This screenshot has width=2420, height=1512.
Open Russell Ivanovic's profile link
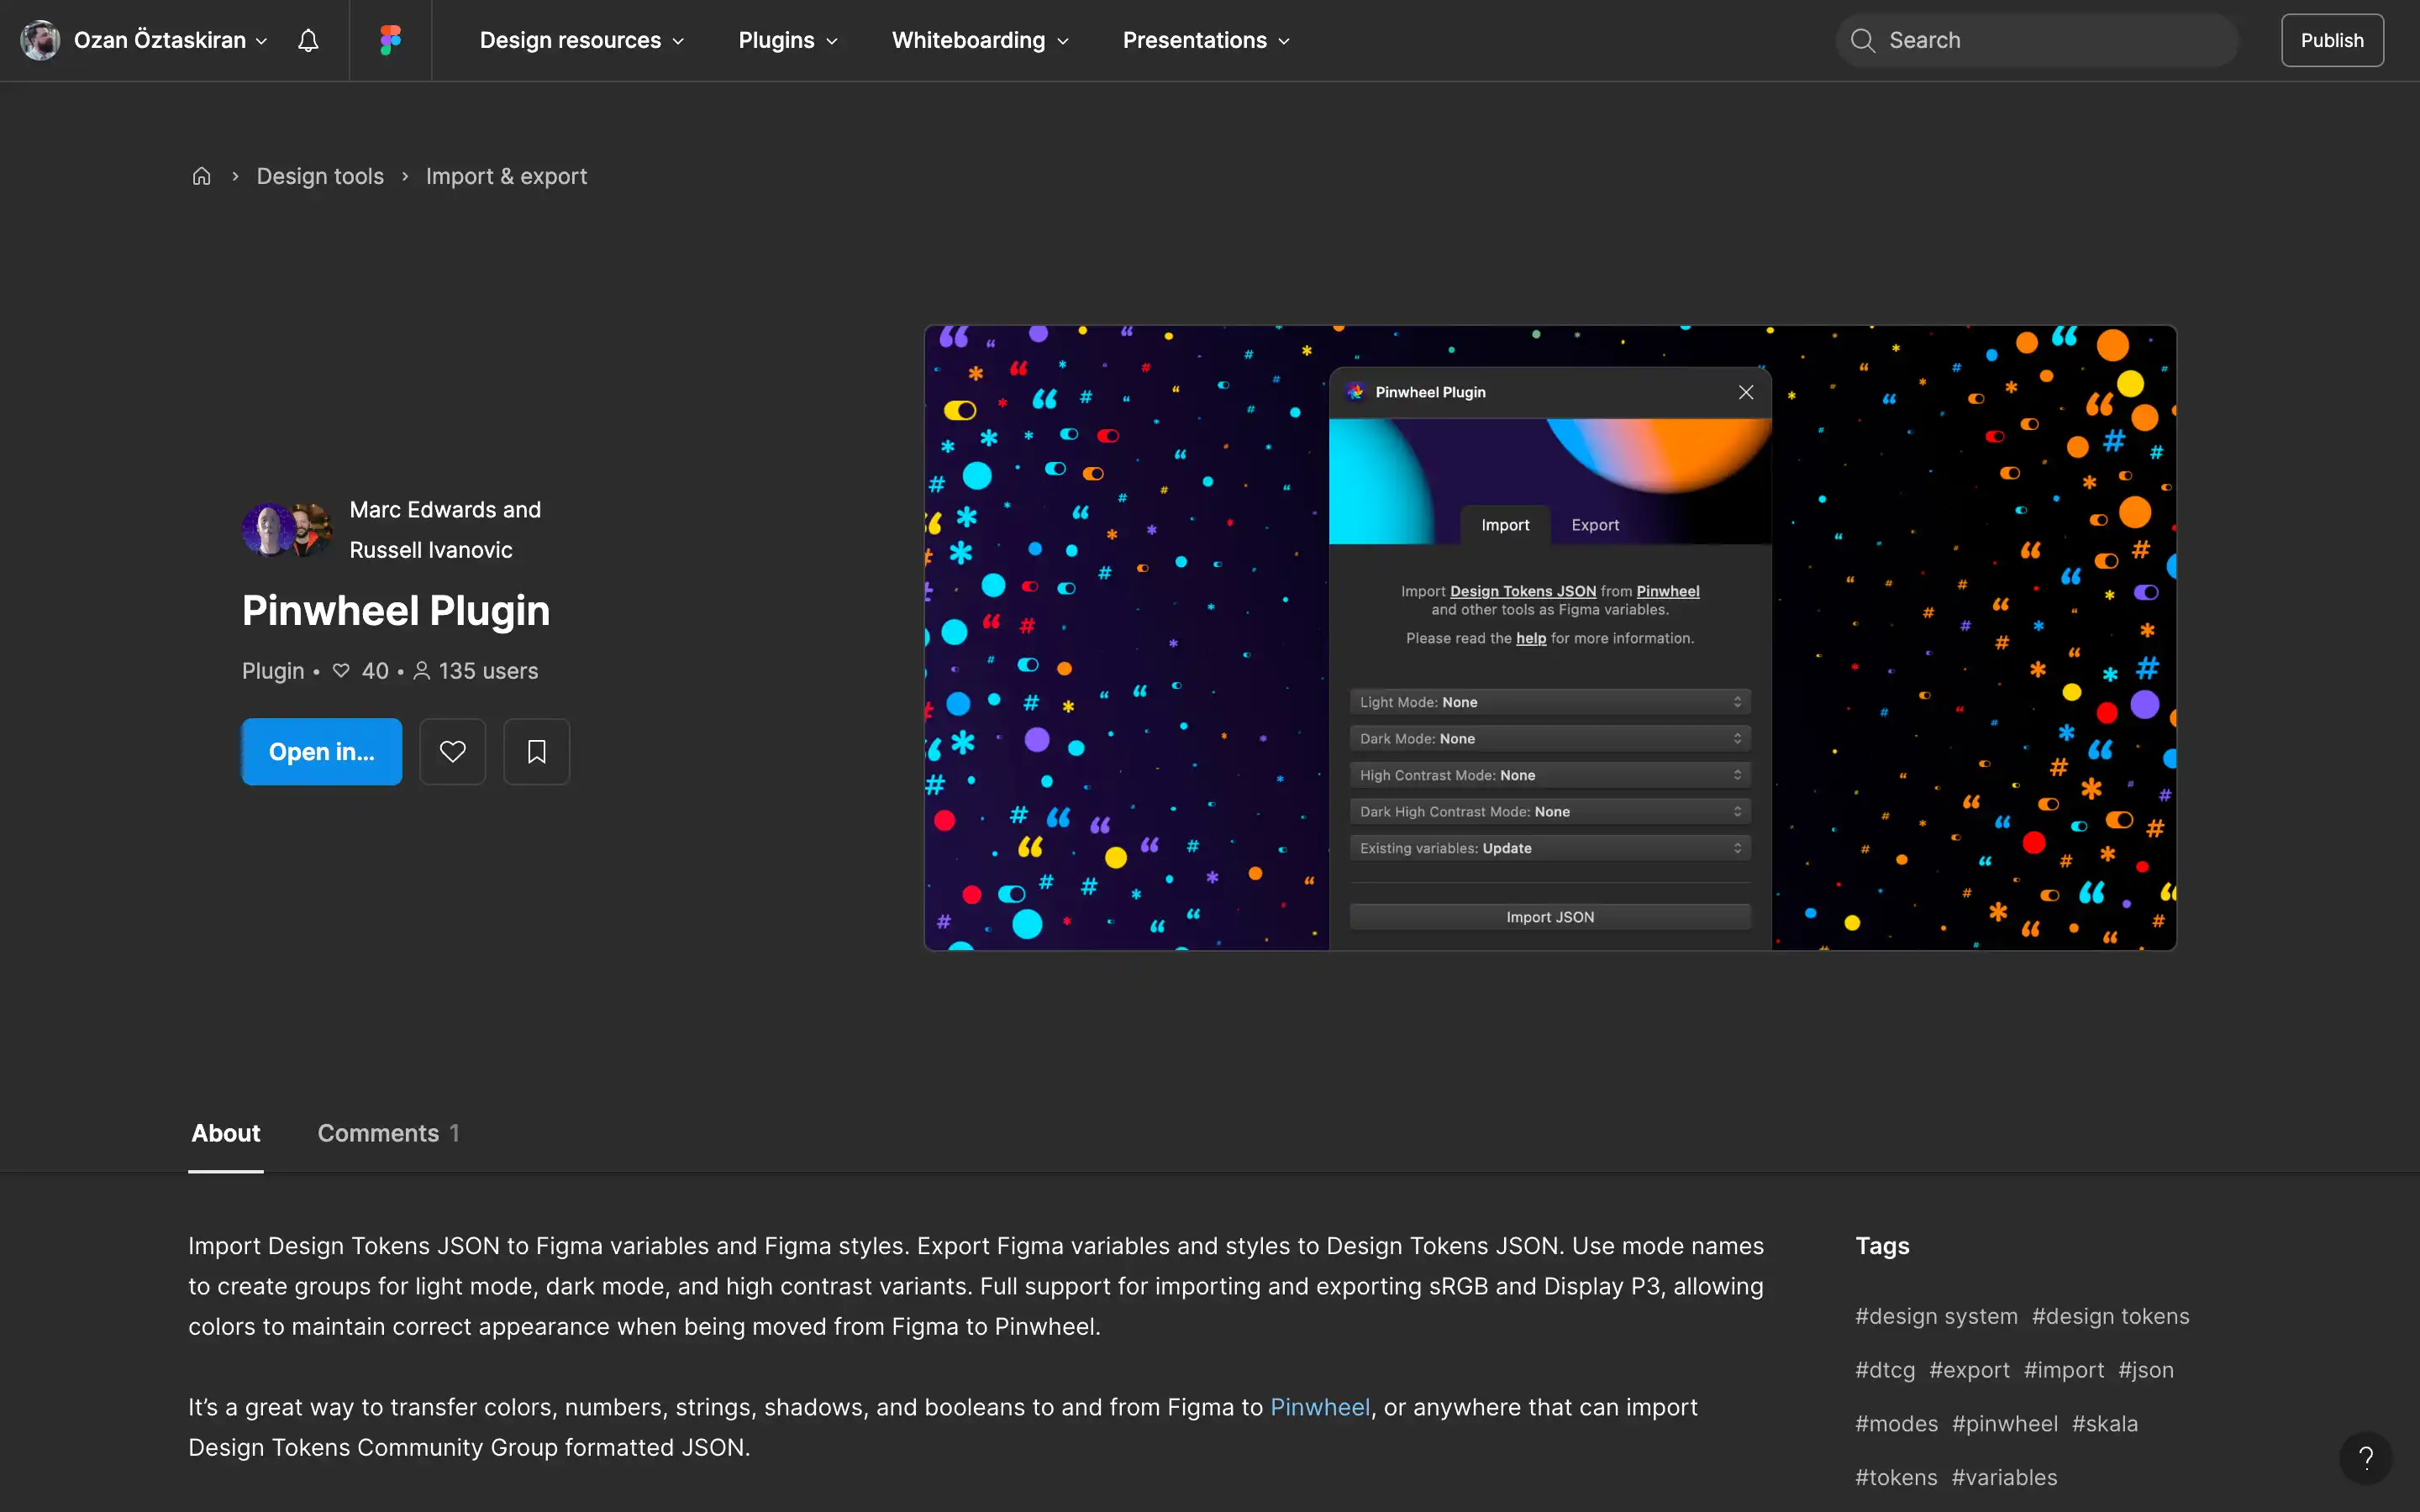point(431,550)
